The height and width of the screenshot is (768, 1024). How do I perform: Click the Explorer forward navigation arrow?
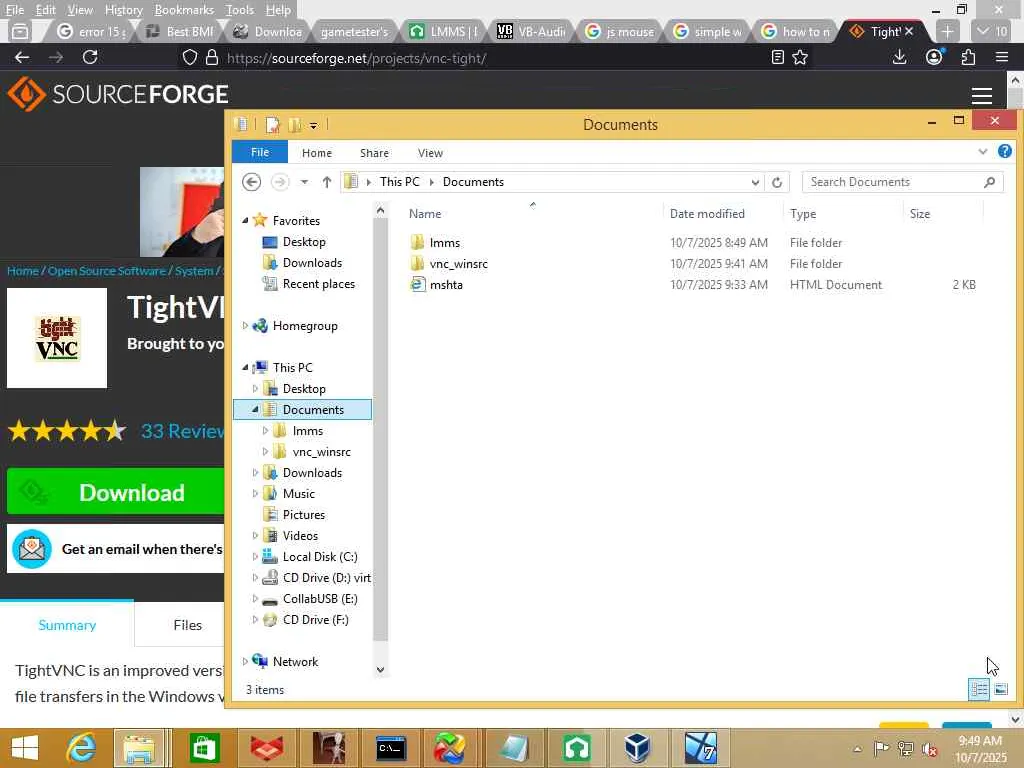(x=280, y=182)
